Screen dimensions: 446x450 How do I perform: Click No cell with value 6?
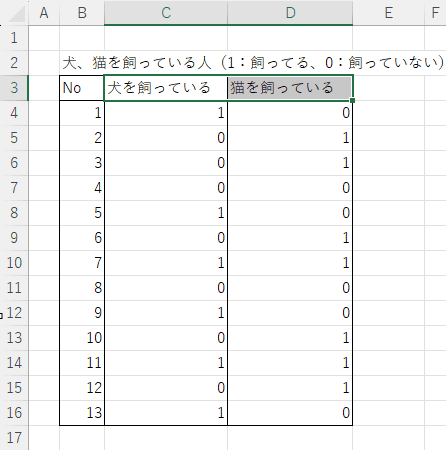(82, 238)
